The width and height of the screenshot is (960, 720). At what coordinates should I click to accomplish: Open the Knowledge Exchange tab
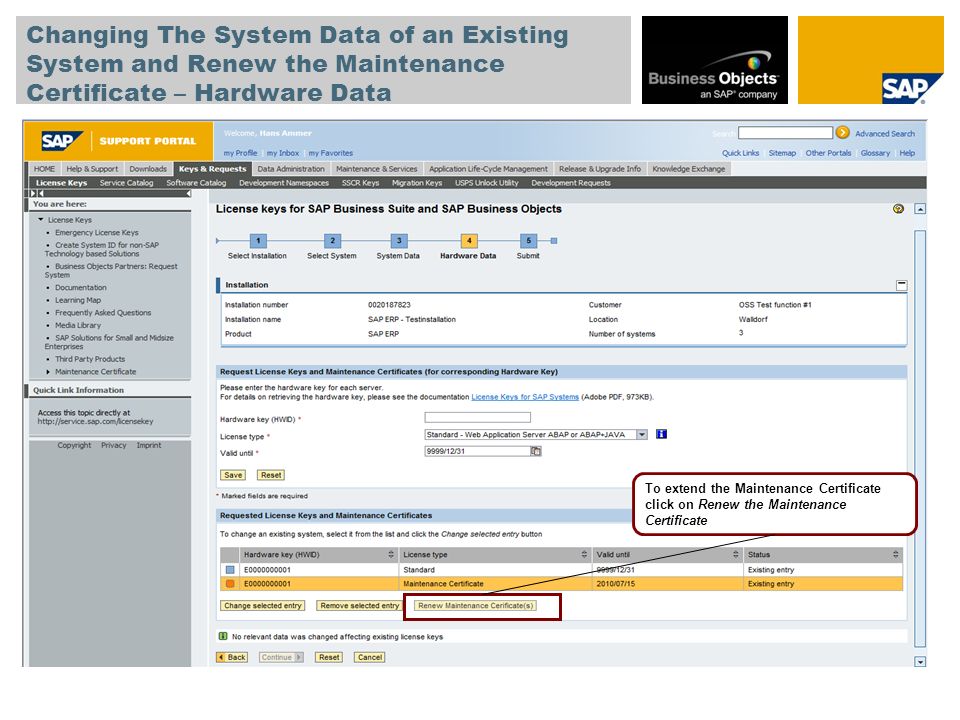point(689,169)
